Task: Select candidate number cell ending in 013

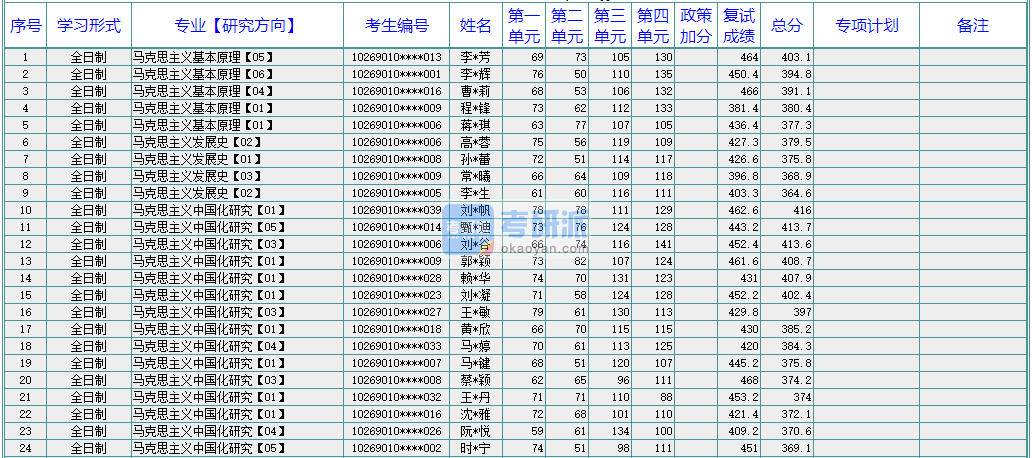Action: pos(396,58)
